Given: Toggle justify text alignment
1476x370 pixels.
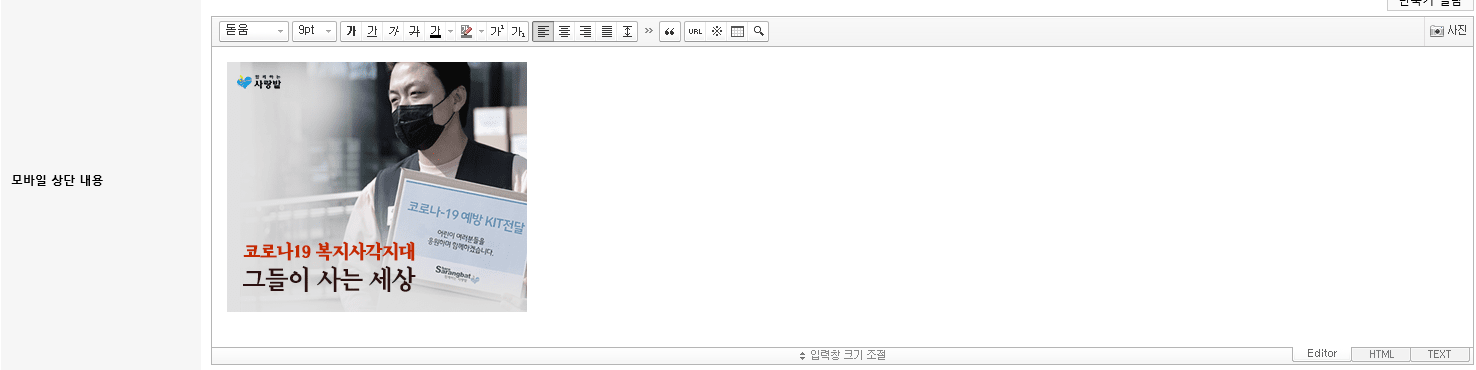Looking at the screenshot, I should tap(606, 31).
